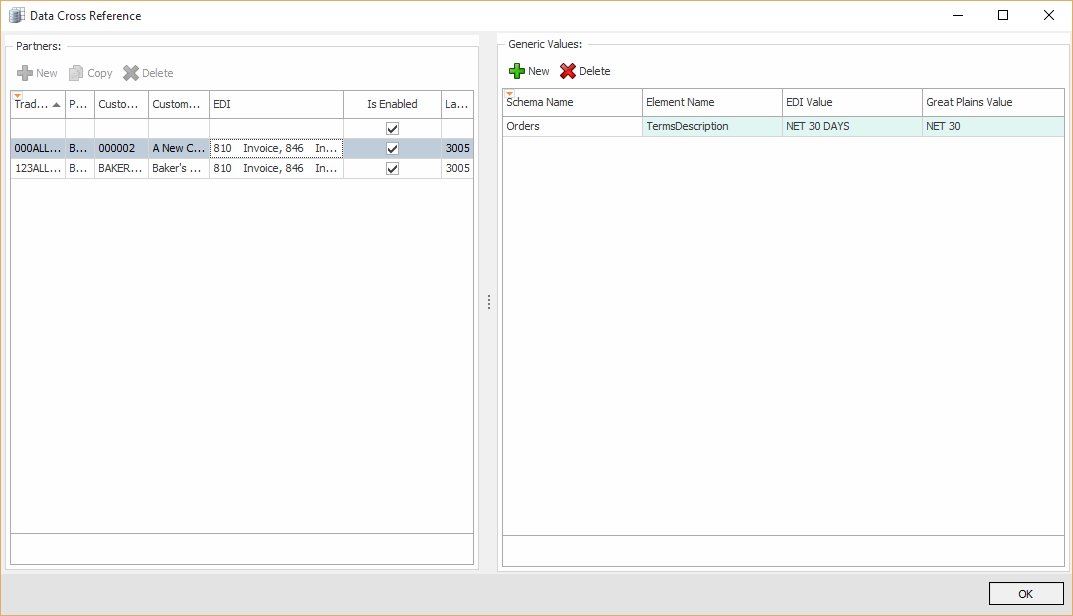Click the New plus icon in Partners toolbar

(x=25, y=73)
